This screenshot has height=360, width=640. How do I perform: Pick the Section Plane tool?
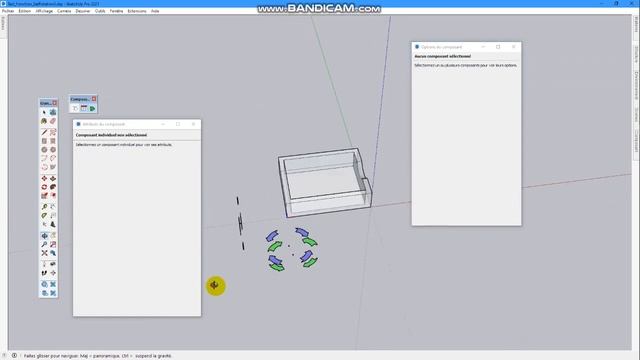(x=53, y=273)
